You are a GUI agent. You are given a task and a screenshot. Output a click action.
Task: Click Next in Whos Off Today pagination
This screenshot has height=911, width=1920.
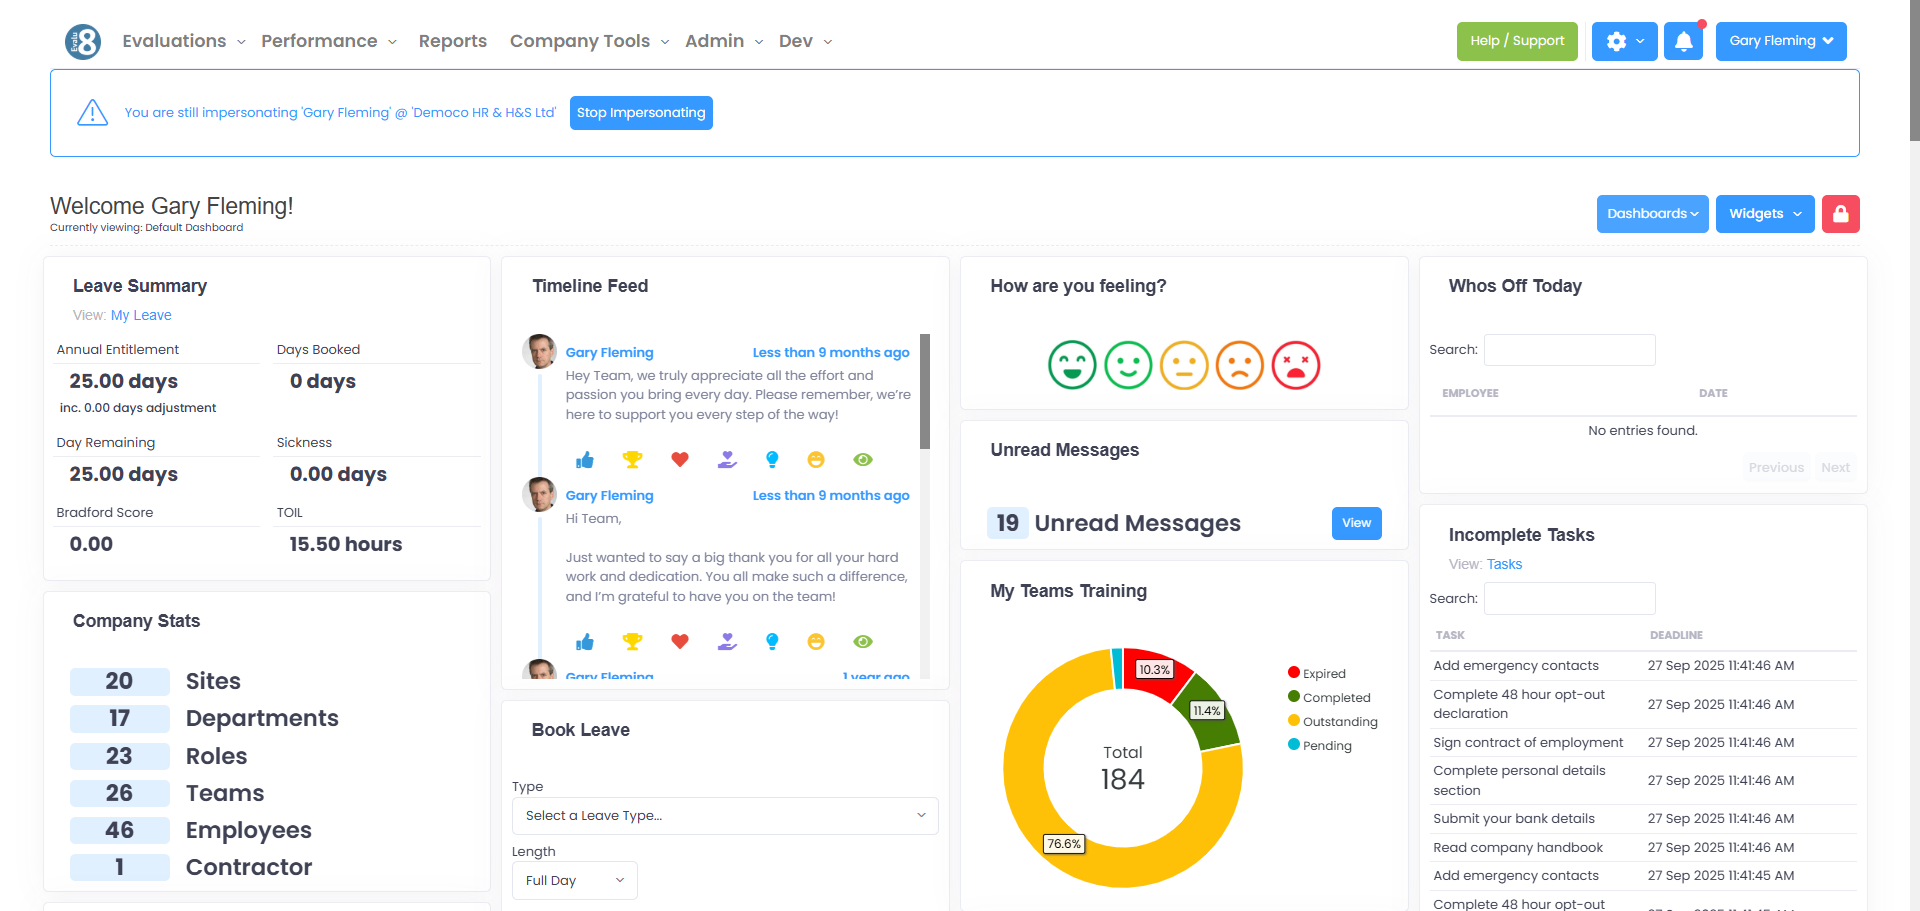1835,468
